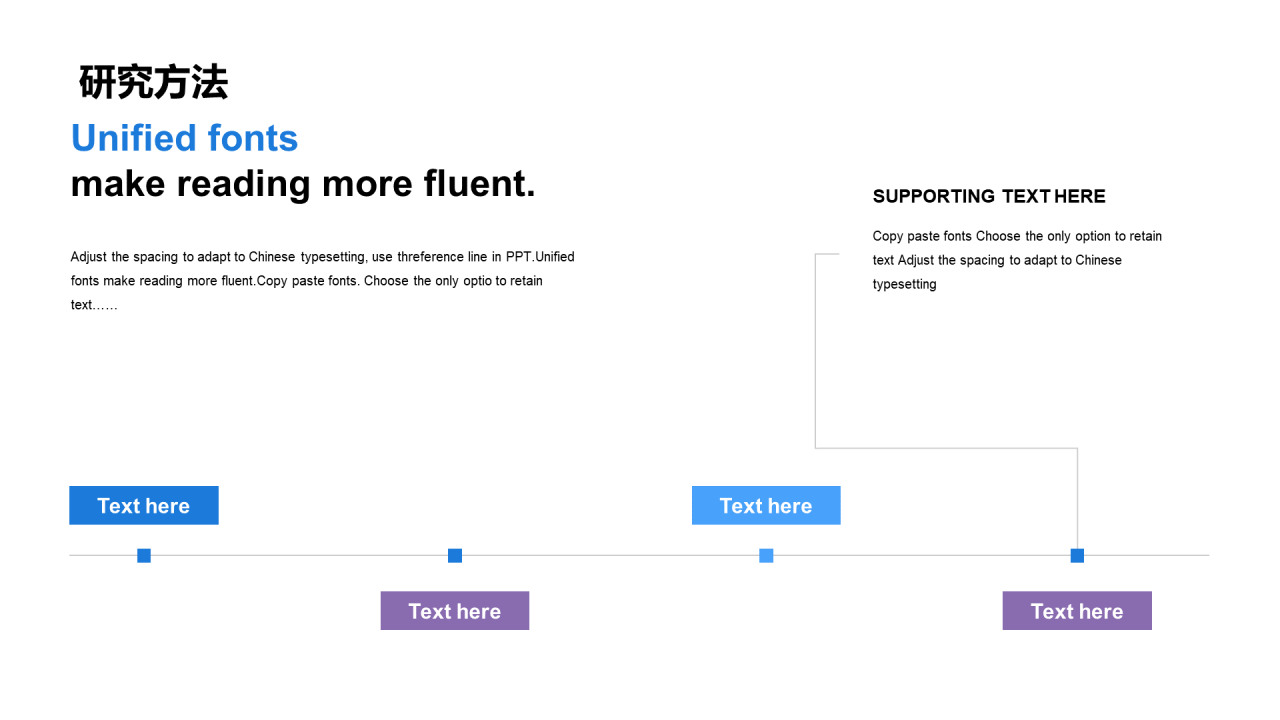Click the single word 'typesetting' under supporting text
Image resolution: width=1280 pixels, height=720 pixels.
point(904,285)
